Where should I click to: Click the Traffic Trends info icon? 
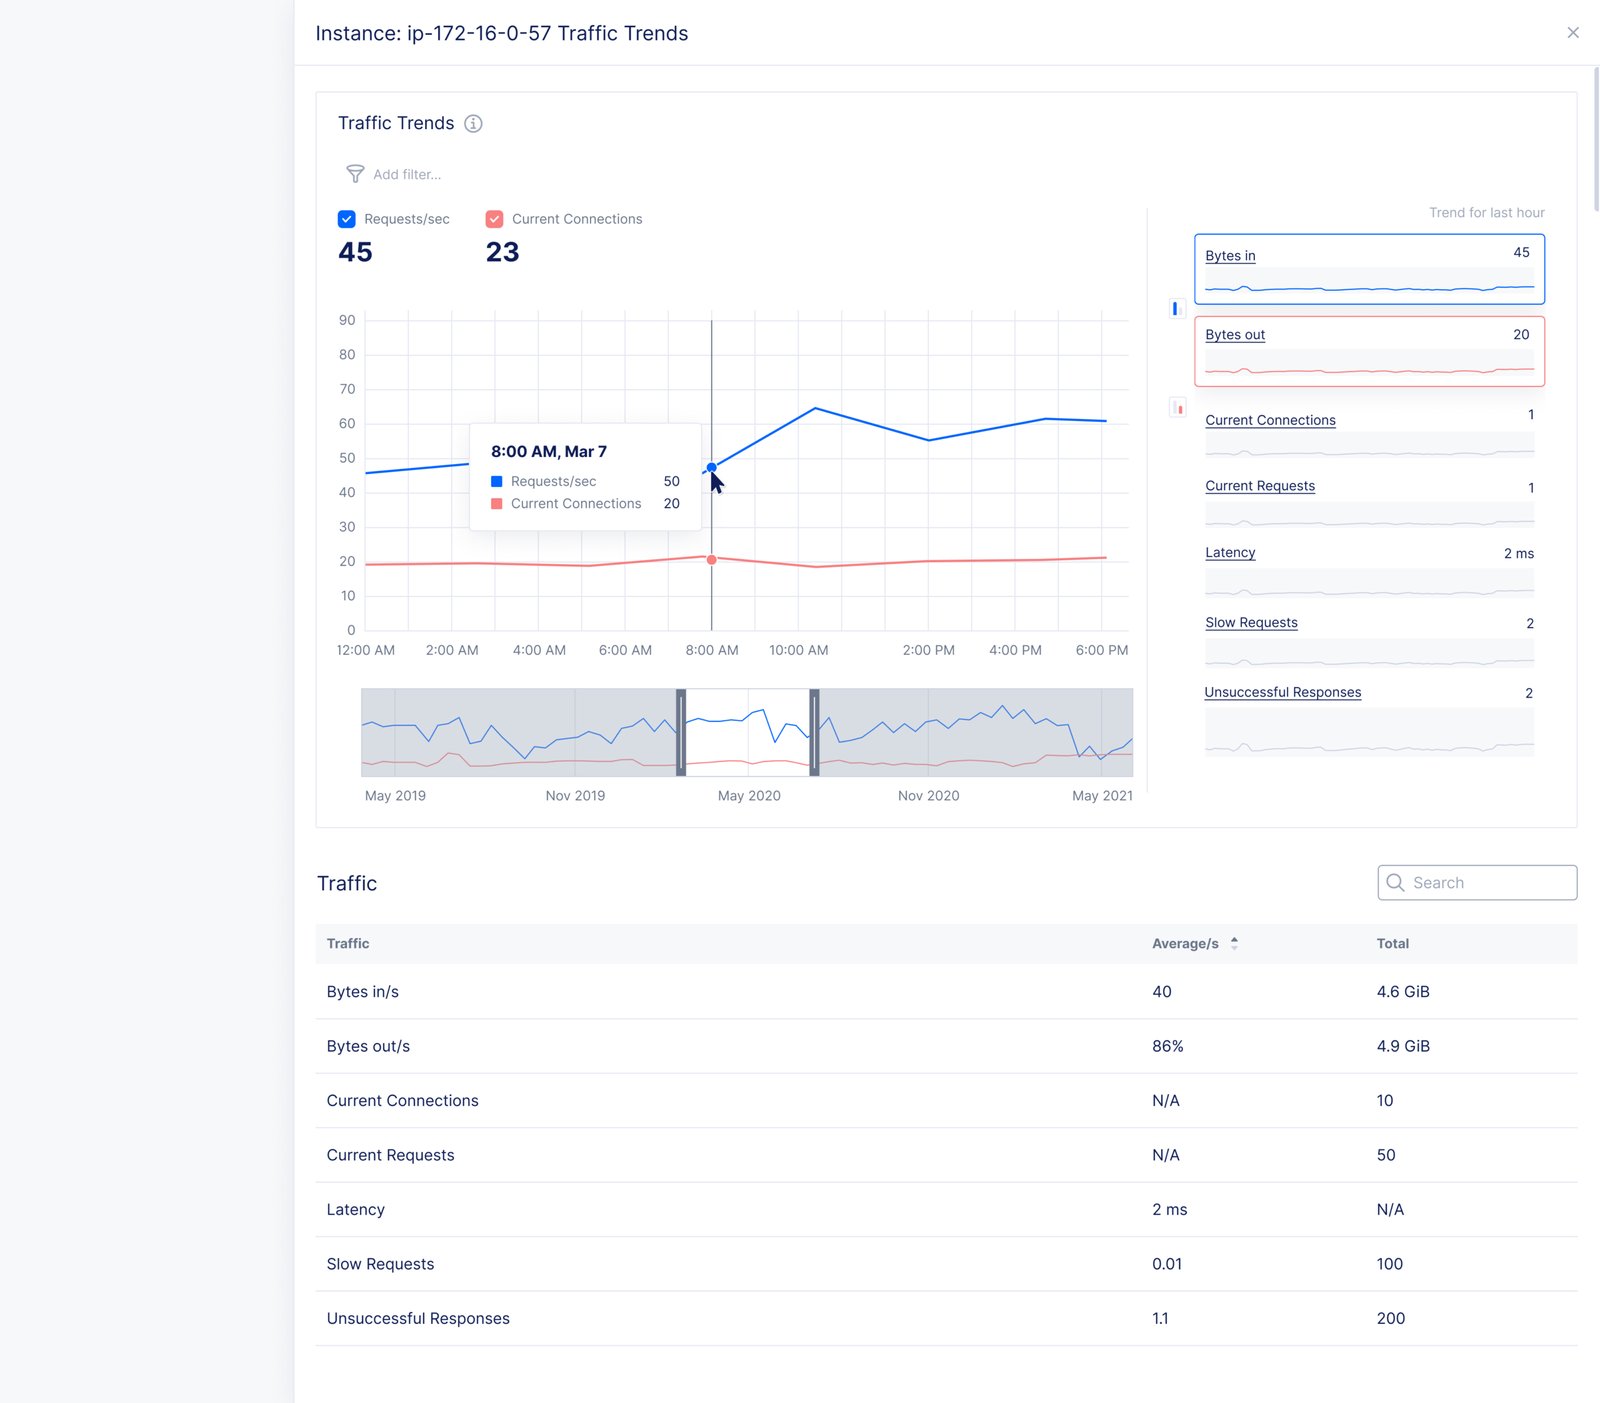tap(473, 123)
